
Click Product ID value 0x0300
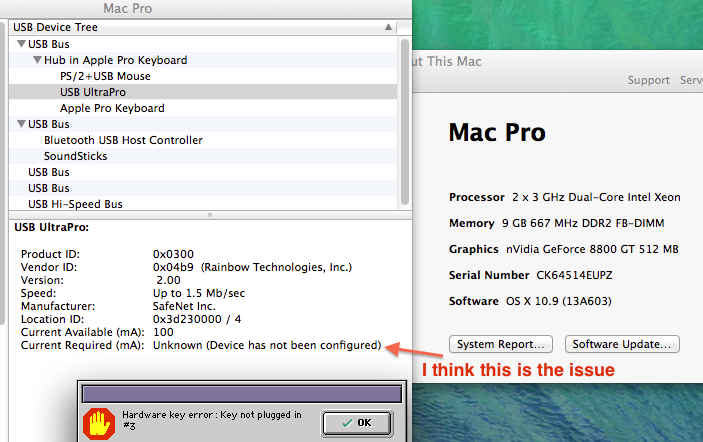tap(173, 254)
